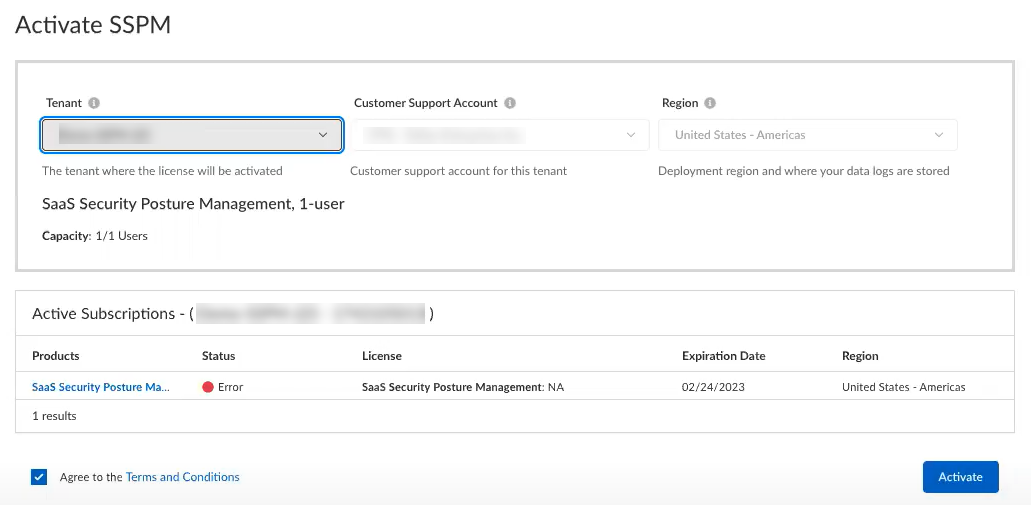Expand the Customer Support Account dropdown
This screenshot has width=1031, height=505.
(x=500, y=135)
